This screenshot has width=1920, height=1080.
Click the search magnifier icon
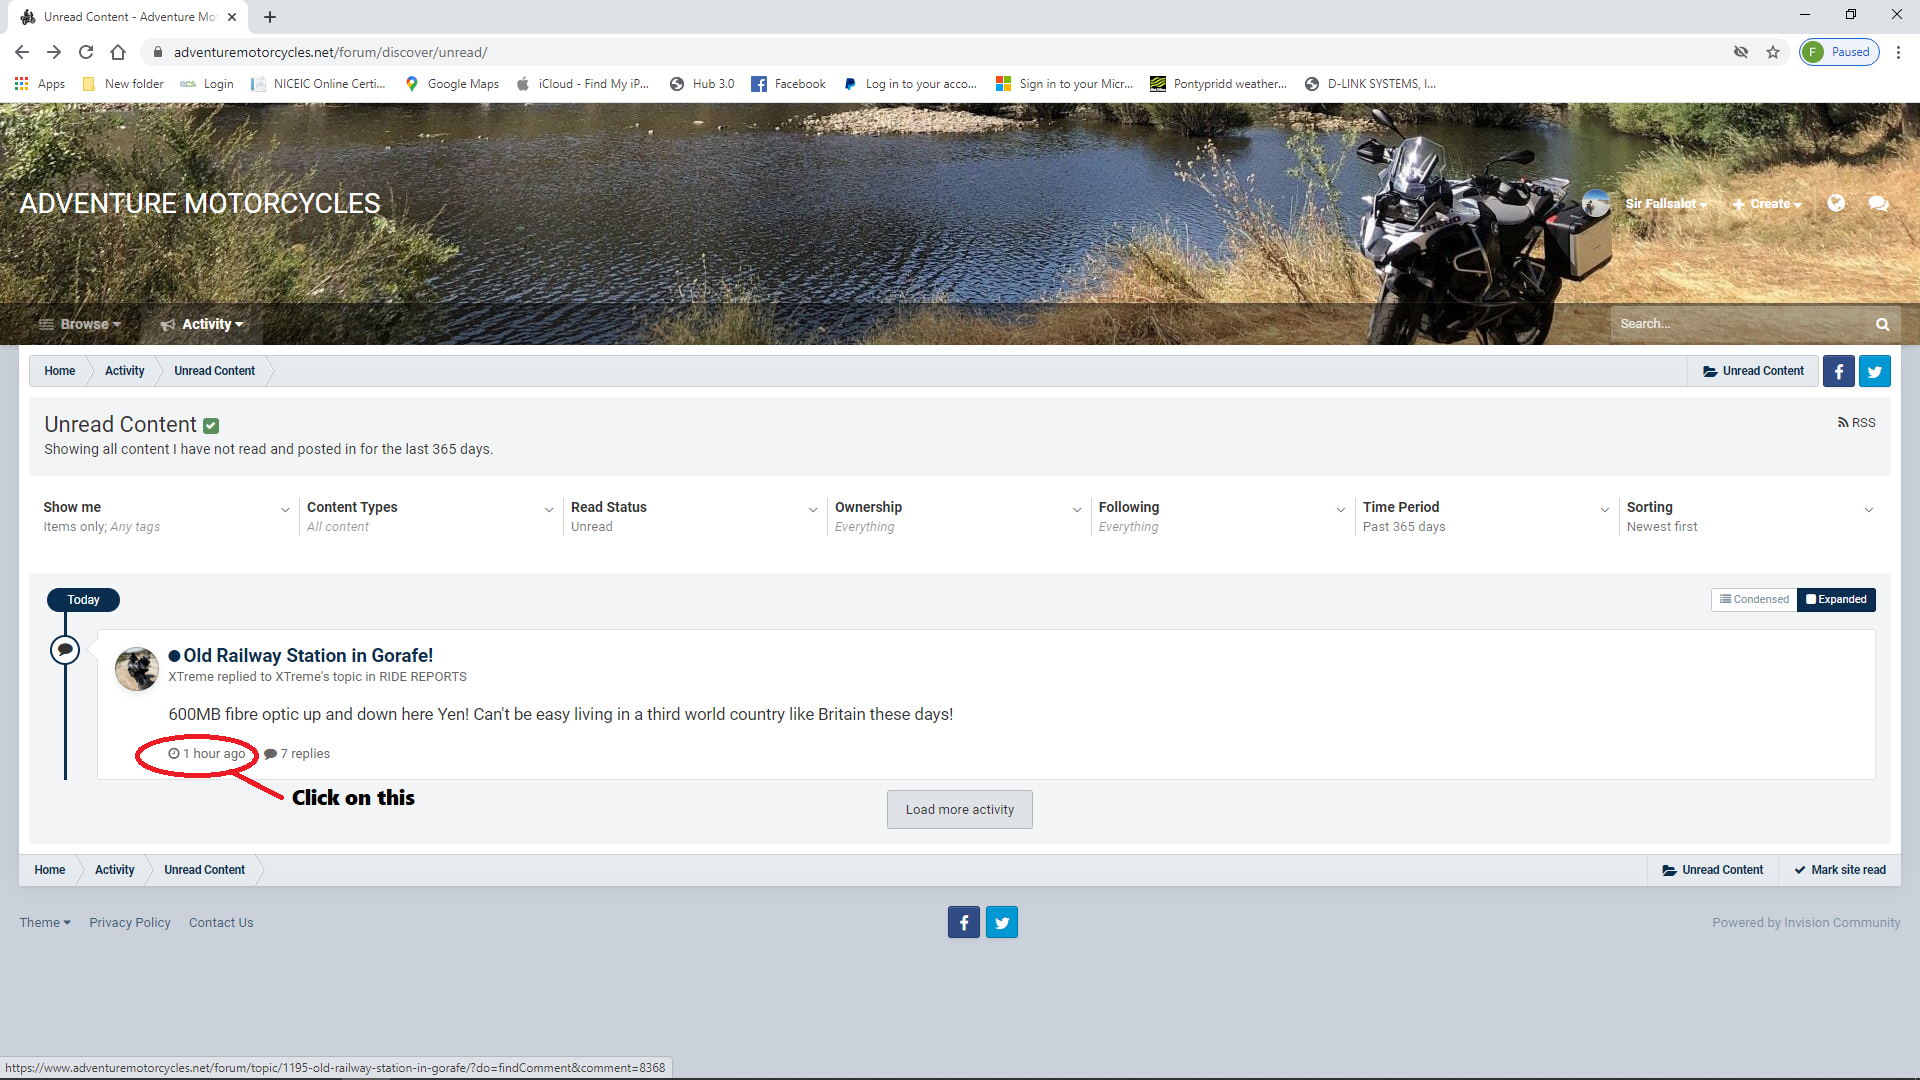pyautogui.click(x=1882, y=324)
